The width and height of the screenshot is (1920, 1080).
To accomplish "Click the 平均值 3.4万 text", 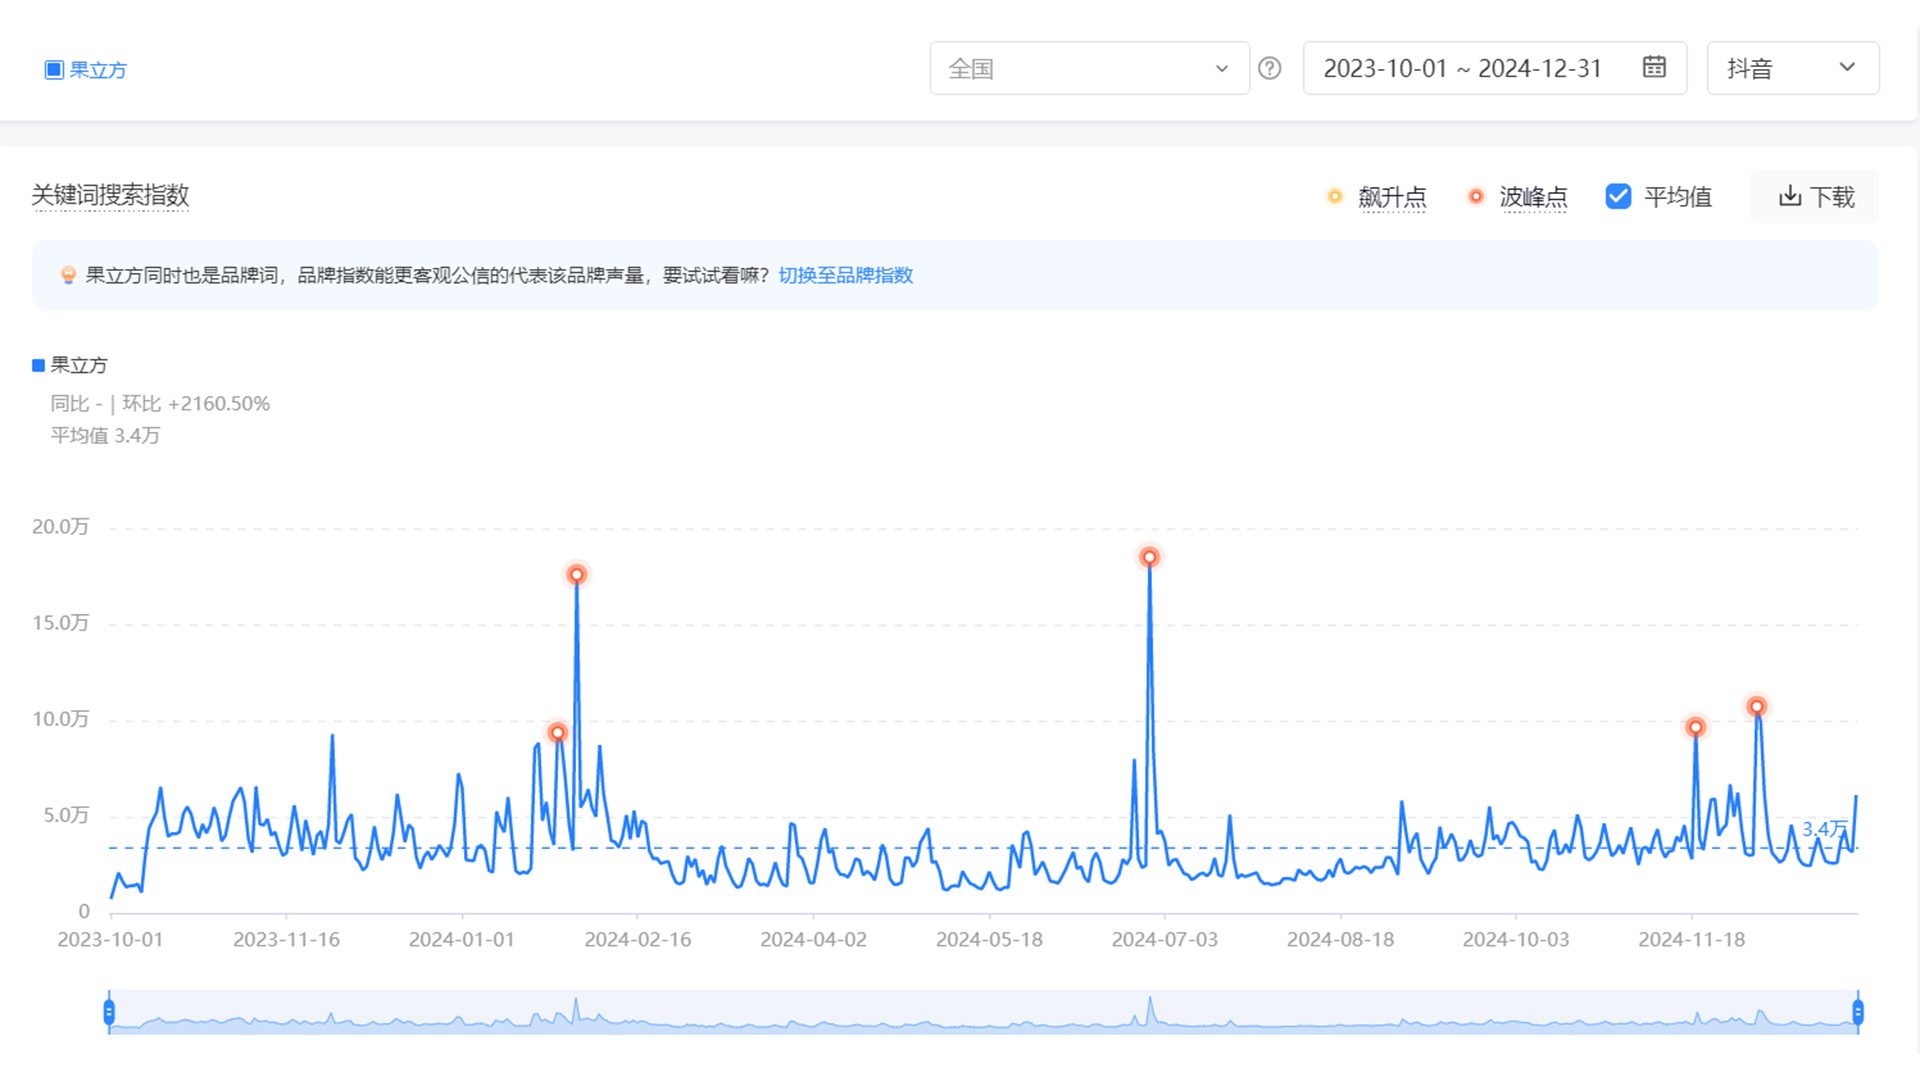I will (x=105, y=436).
